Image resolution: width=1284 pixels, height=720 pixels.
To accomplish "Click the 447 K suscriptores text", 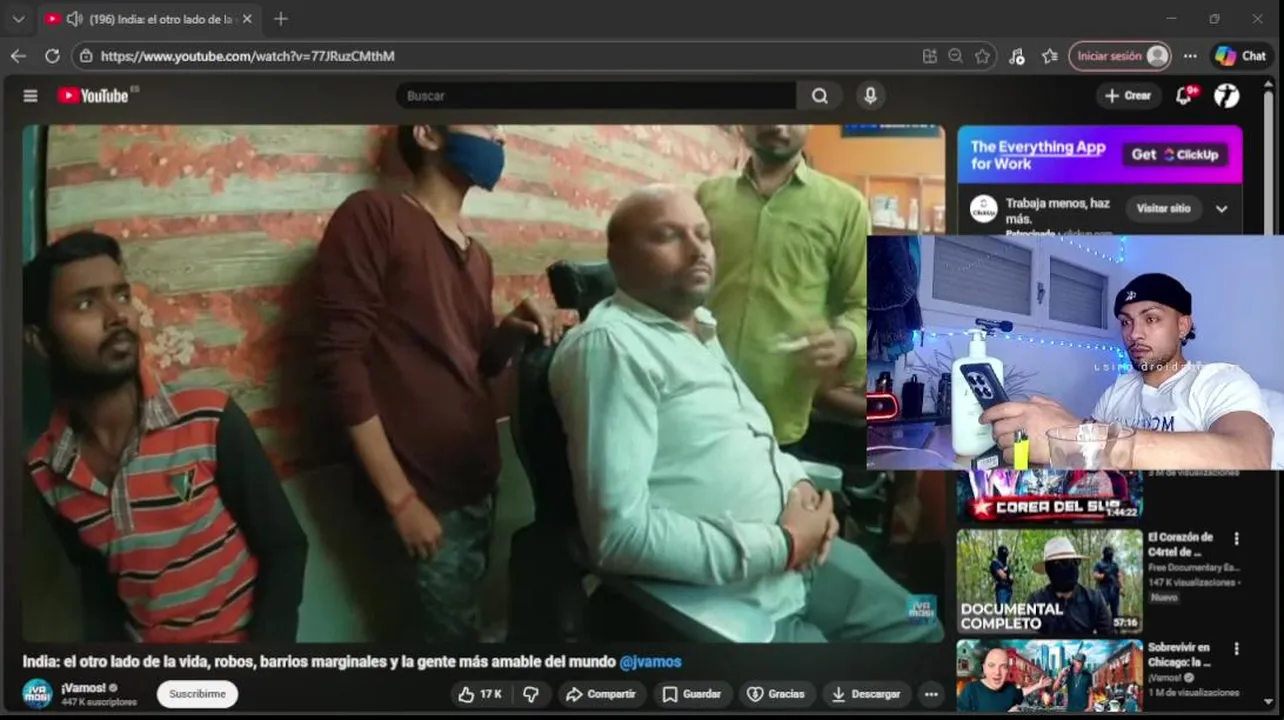I will (99, 702).
